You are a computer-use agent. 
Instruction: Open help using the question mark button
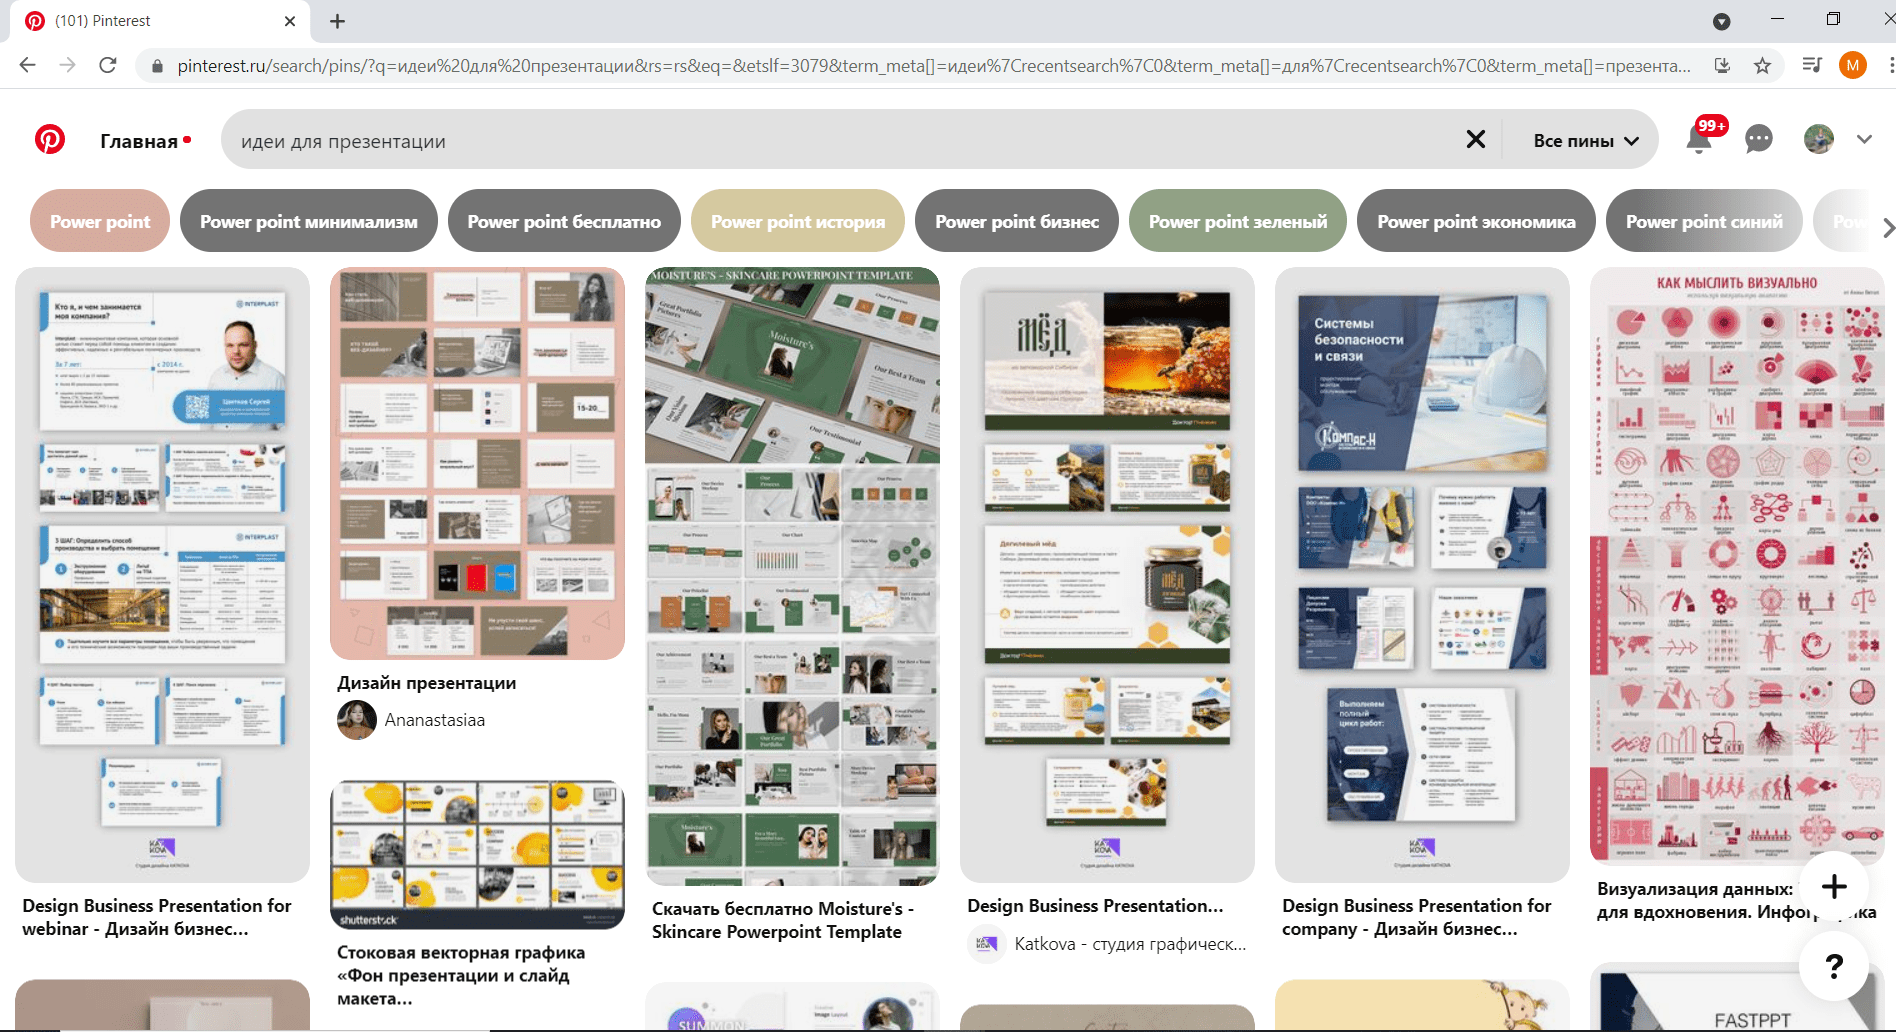point(1834,965)
